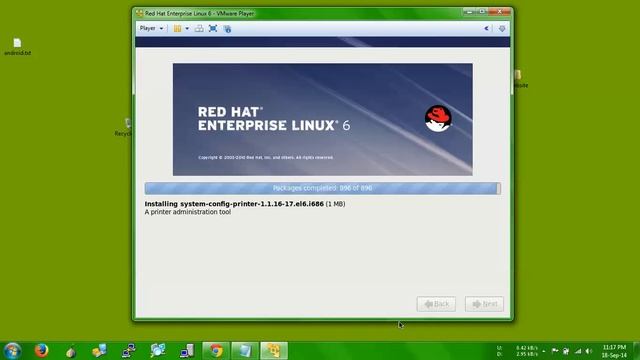The width and height of the screenshot is (640, 360).
Task: Click the Installing system-config-printer package text
Action: pos(245,204)
